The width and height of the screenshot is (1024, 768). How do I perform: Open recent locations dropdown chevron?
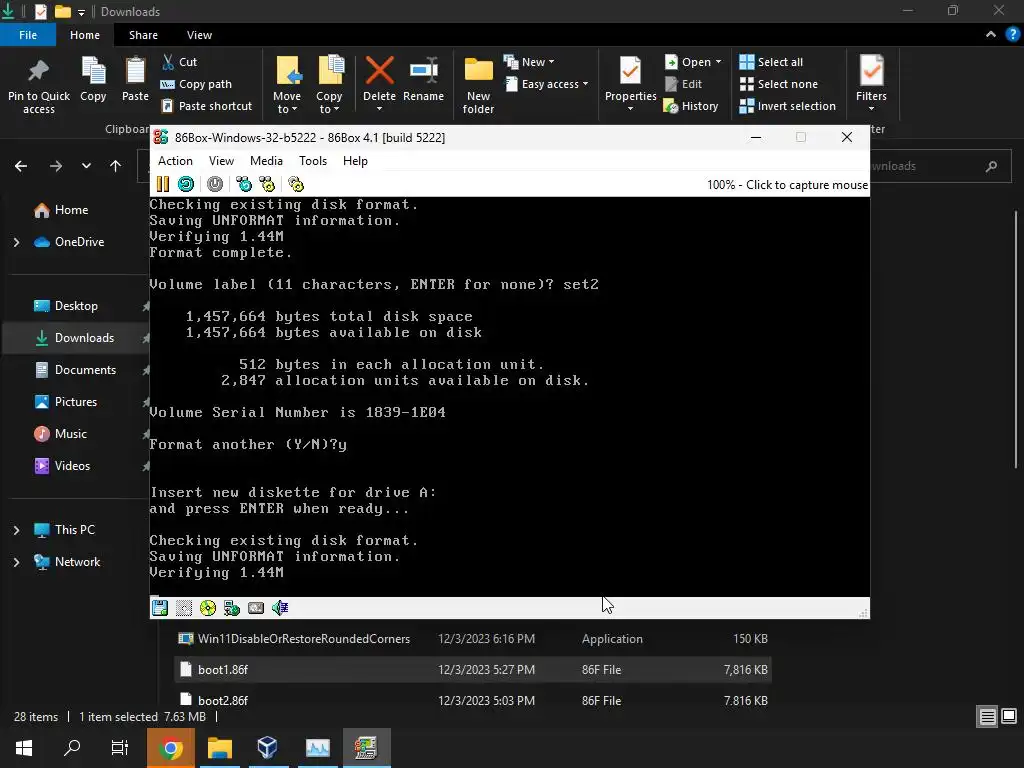[x=86, y=167]
